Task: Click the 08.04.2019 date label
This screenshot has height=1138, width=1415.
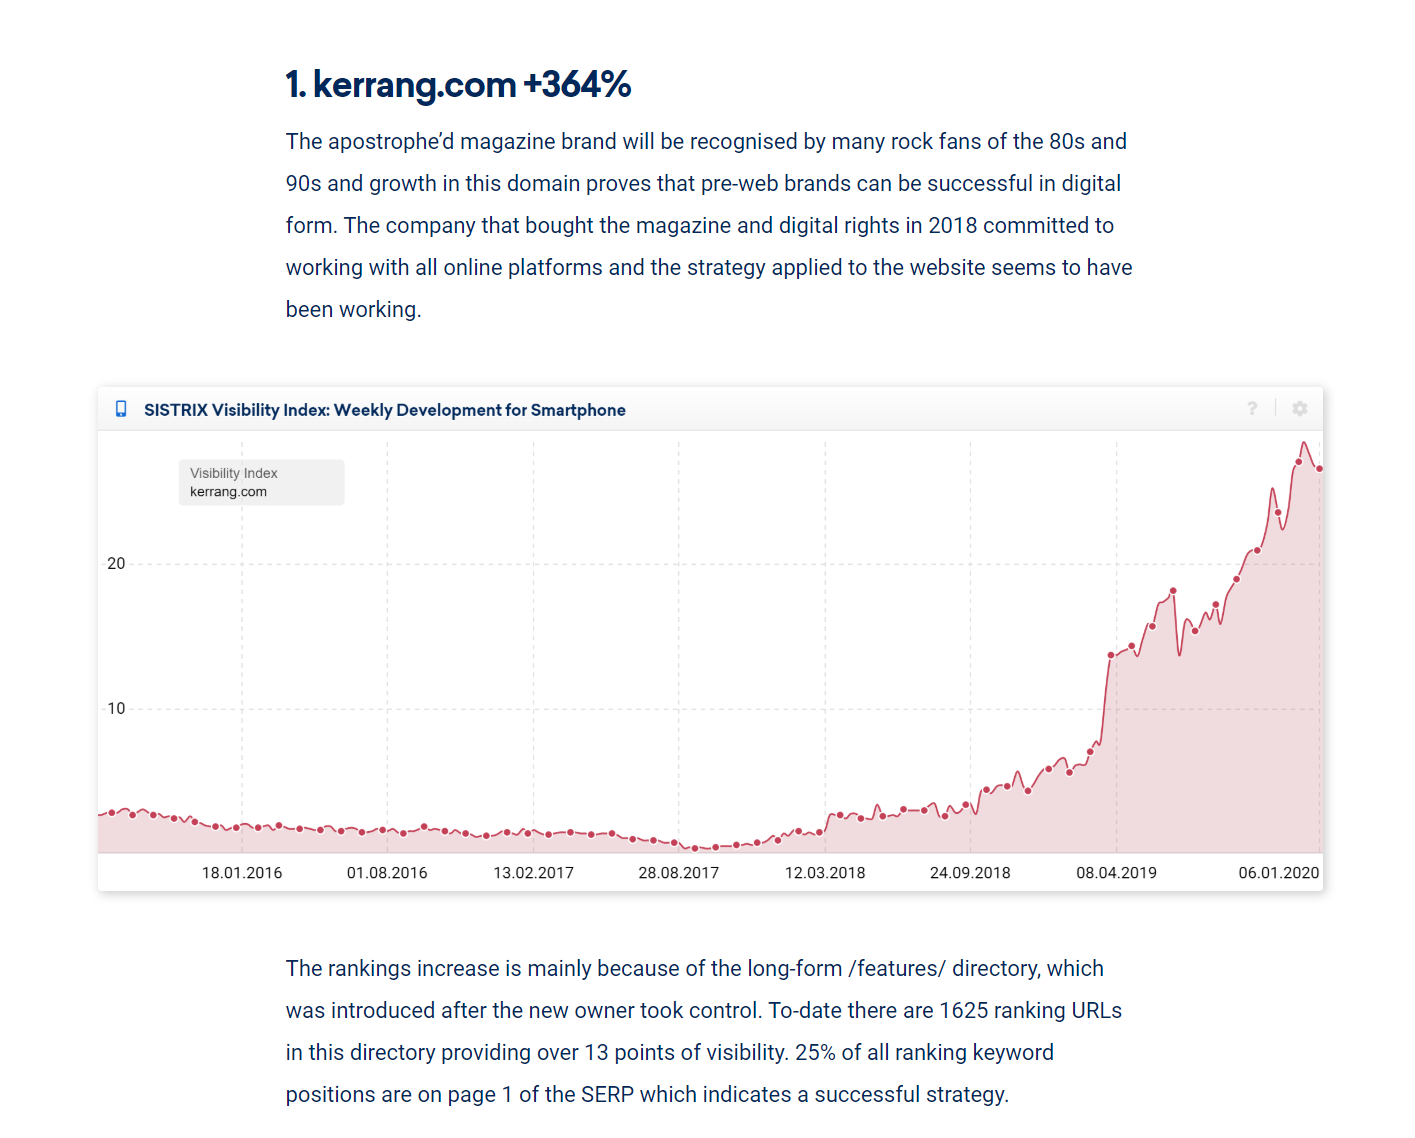Action: pyautogui.click(x=1116, y=873)
